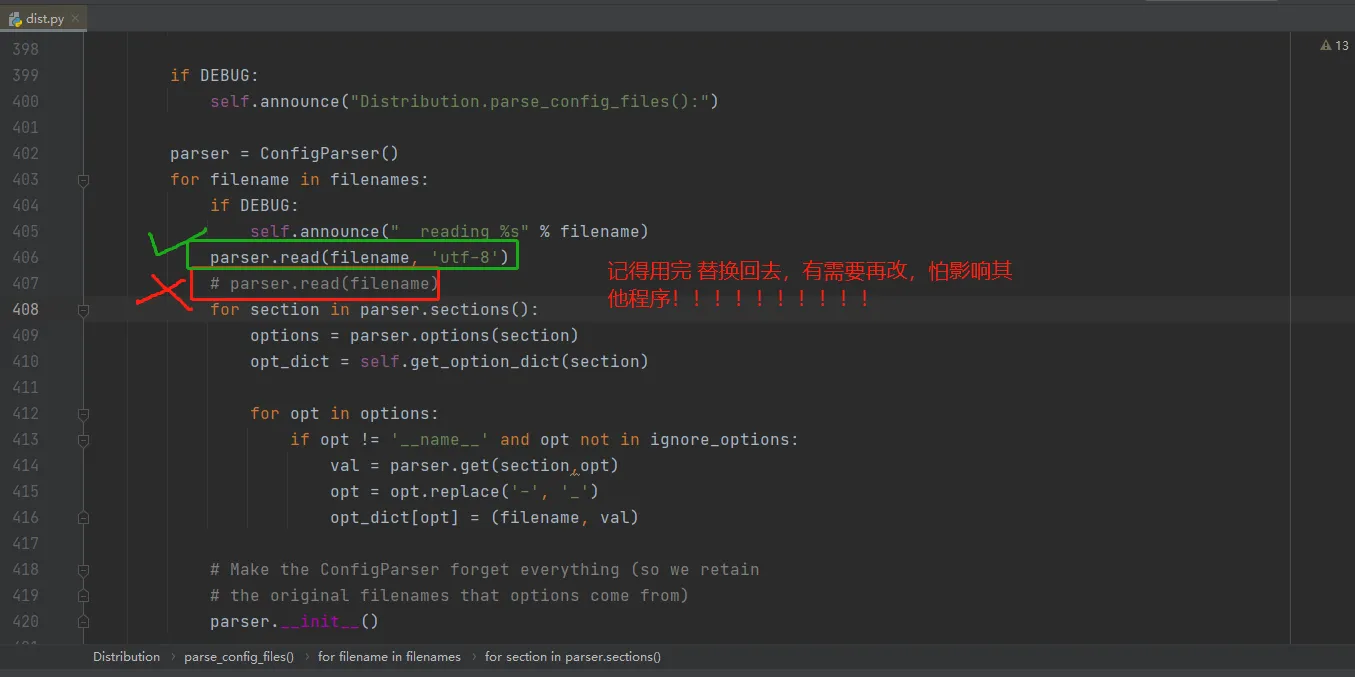Select 'for section in parser.sections()' breadcrumb
Image resolution: width=1355 pixels, height=677 pixels.
[573, 657]
